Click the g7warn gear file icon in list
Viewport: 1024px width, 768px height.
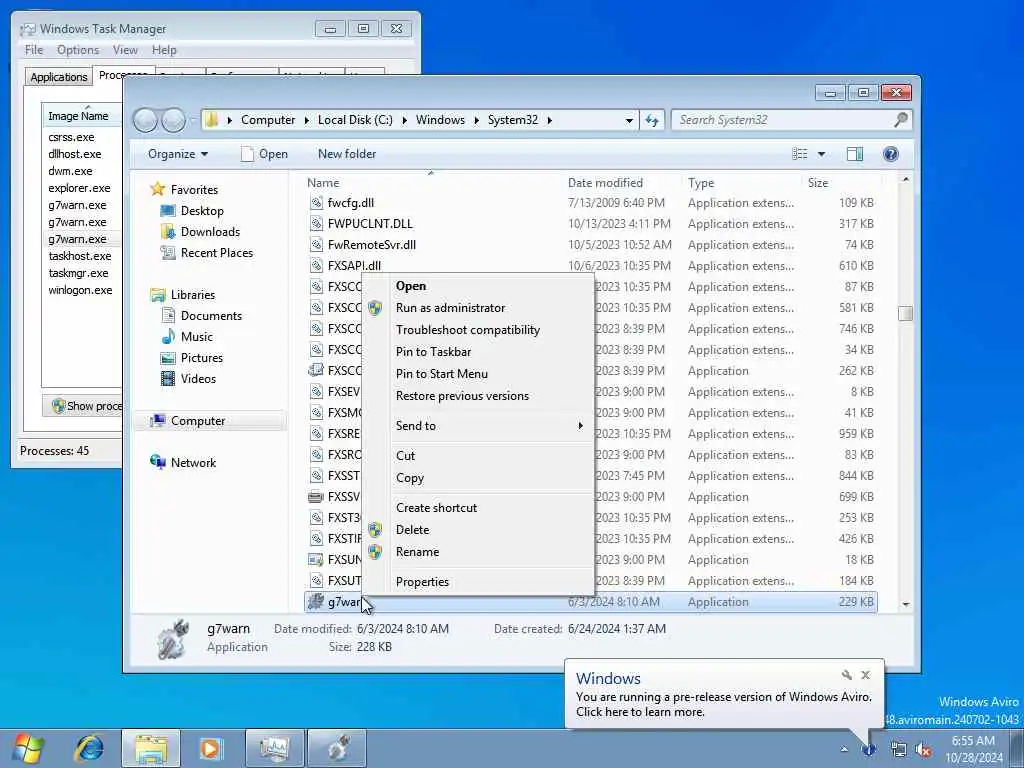(316, 601)
